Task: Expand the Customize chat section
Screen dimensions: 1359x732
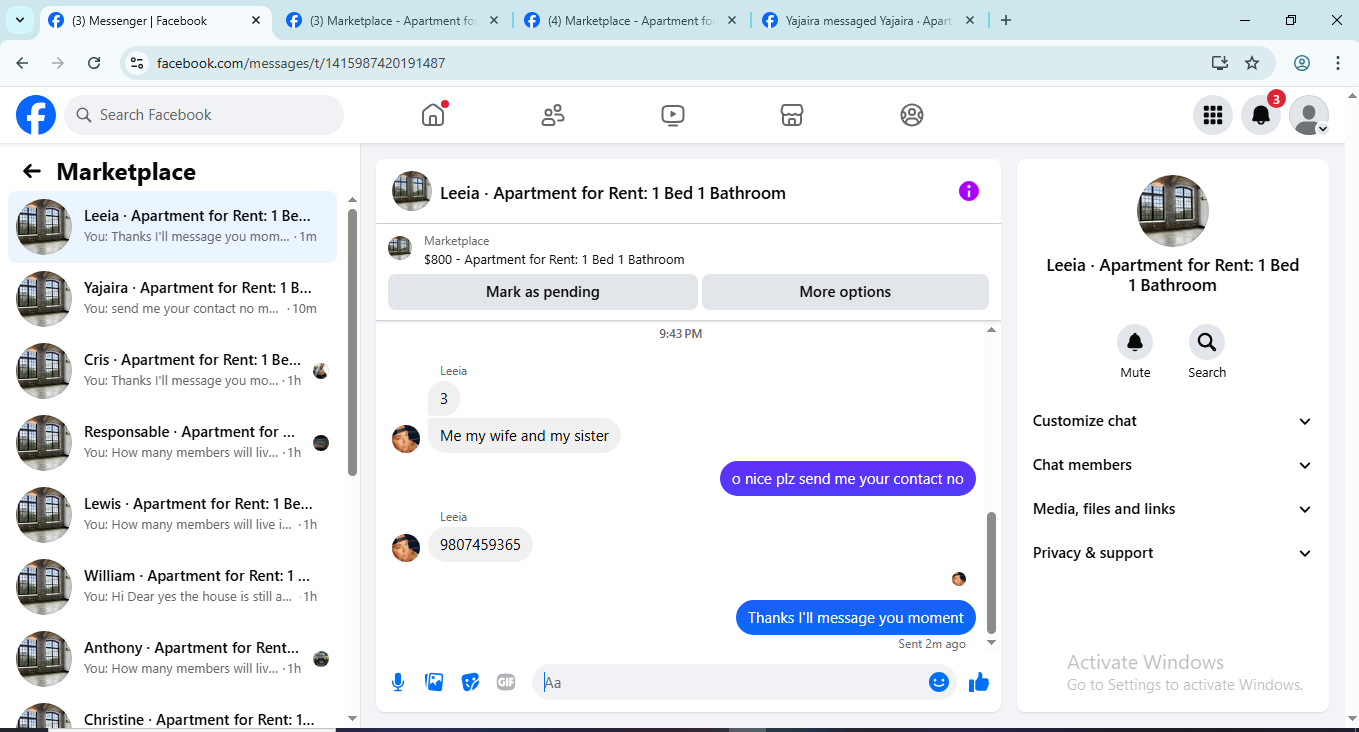Action: pos(1172,421)
